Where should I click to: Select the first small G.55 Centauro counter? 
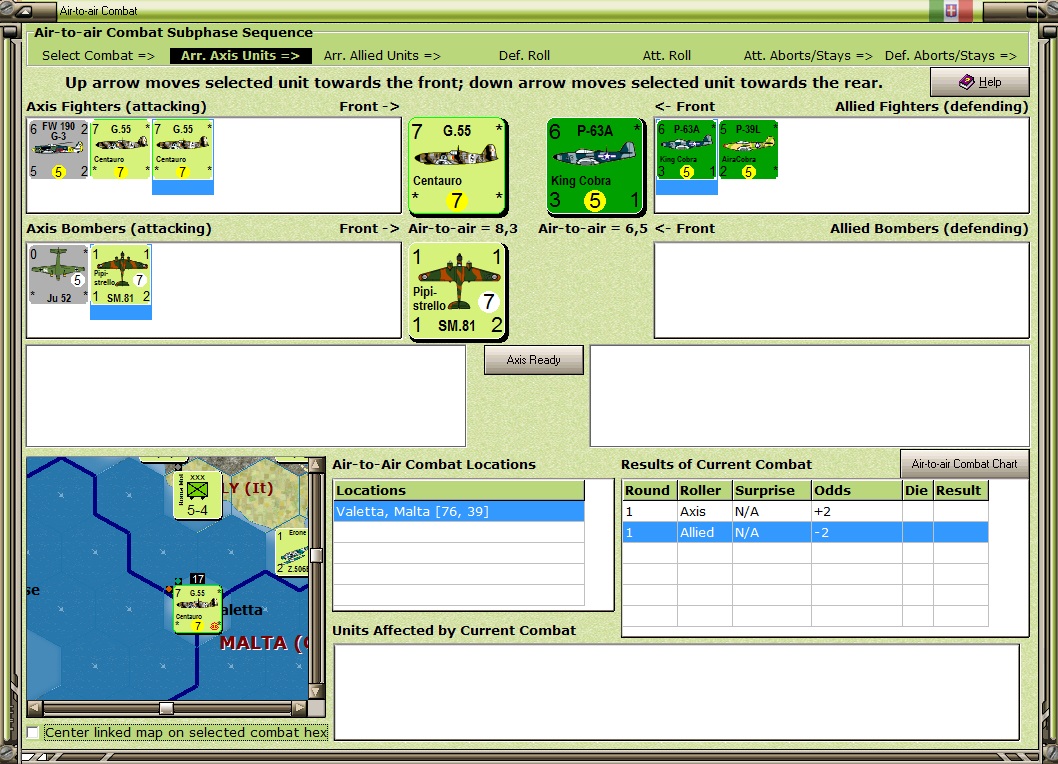click(x=121, y=149)
